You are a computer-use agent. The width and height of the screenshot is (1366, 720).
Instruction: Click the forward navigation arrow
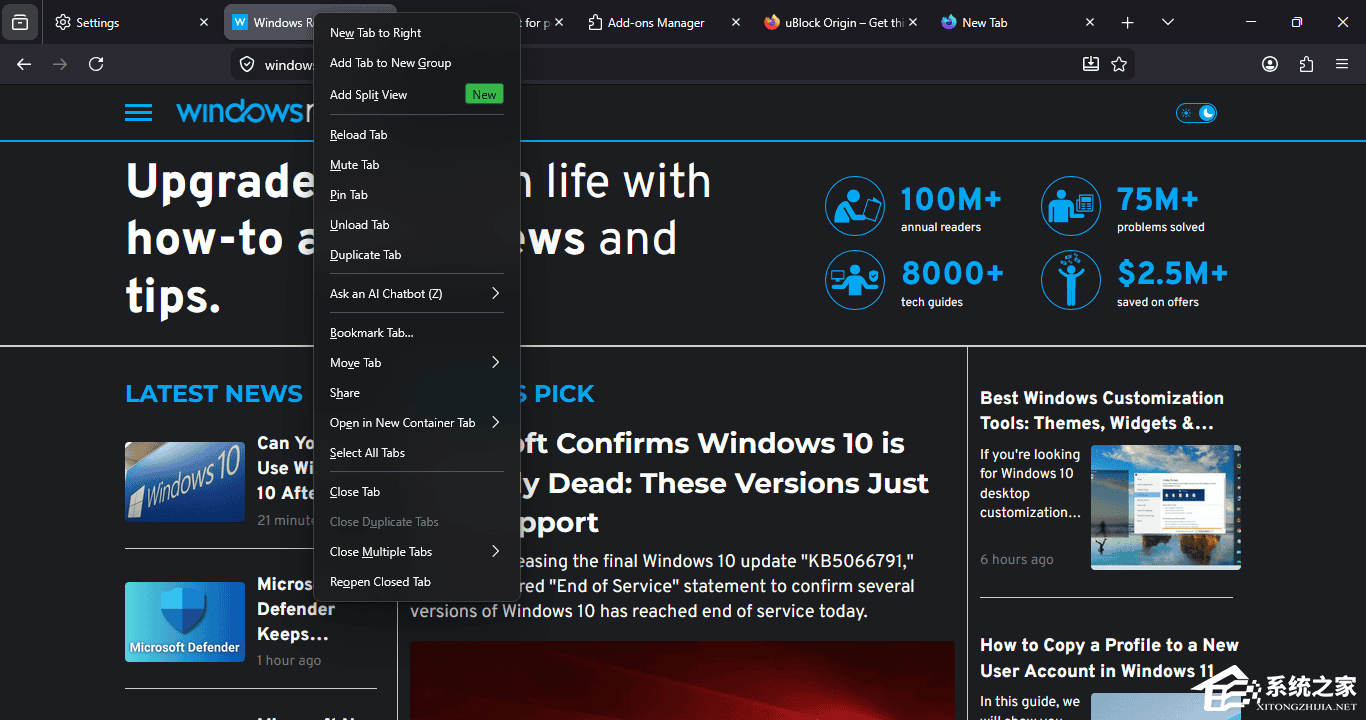(x=60, y=64)
